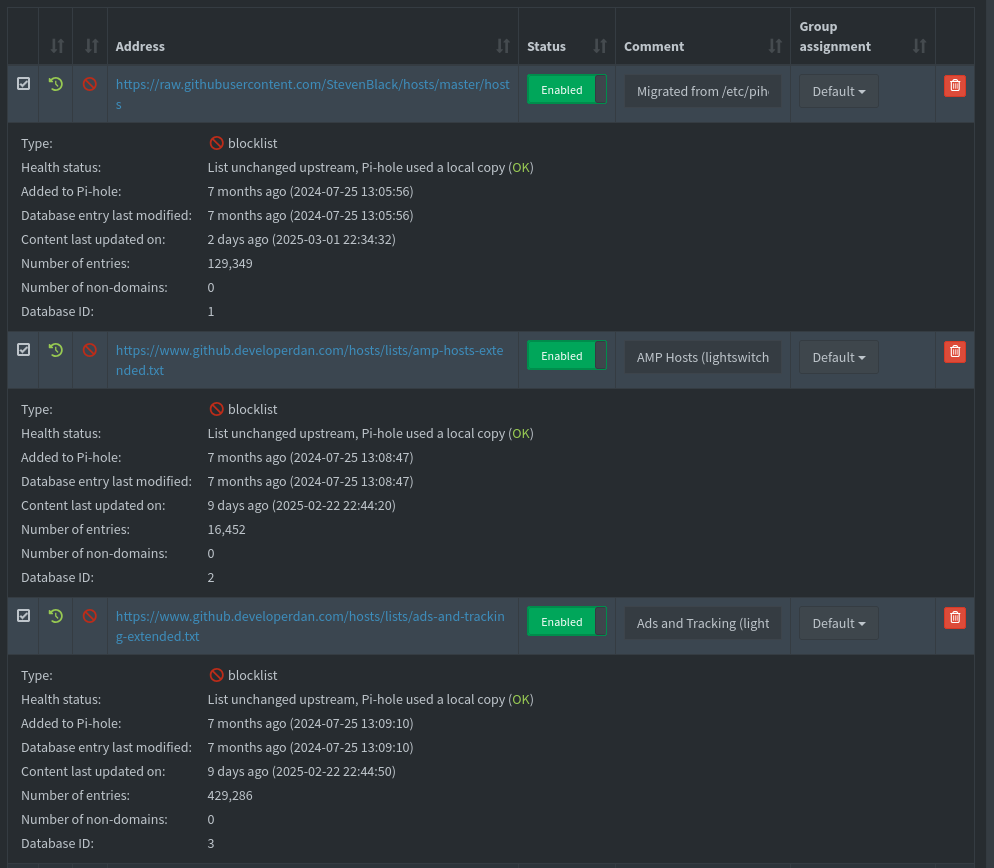Screen dimensions: 994x868
Task: Click the green history icon on StevenBlack row
Action: click(56, 85)
